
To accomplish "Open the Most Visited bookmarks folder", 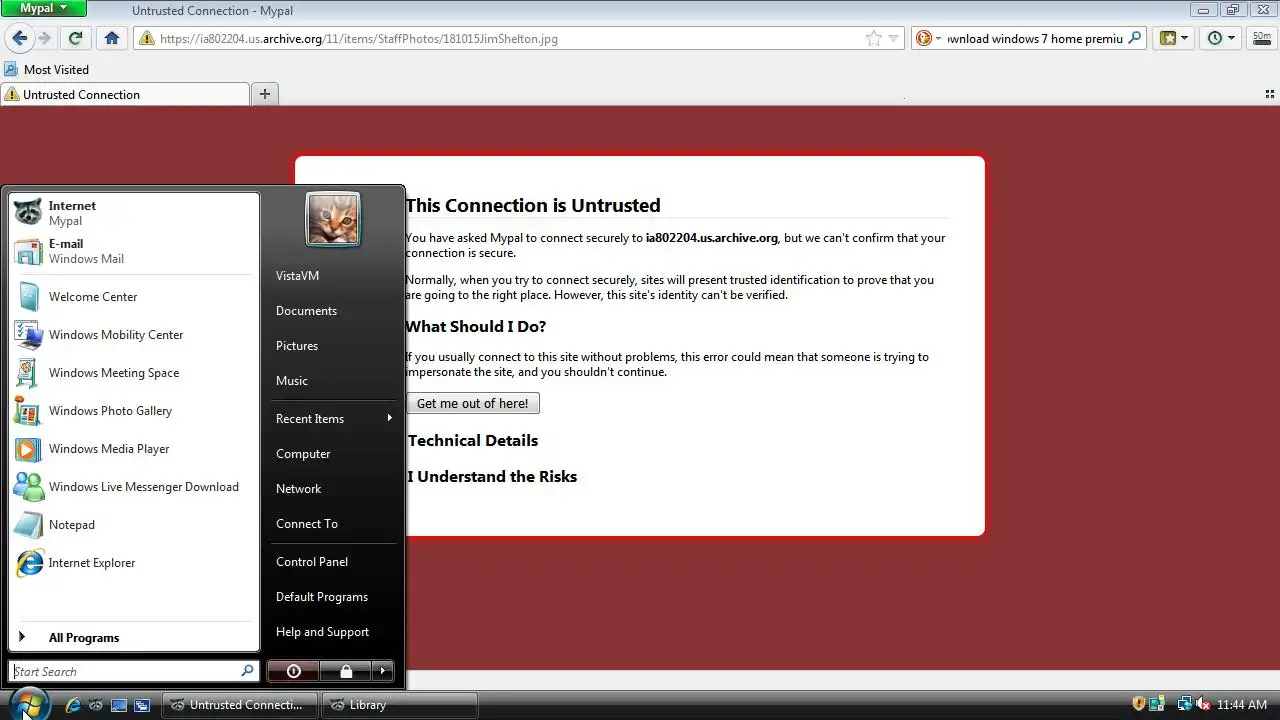I will [47, 69].
